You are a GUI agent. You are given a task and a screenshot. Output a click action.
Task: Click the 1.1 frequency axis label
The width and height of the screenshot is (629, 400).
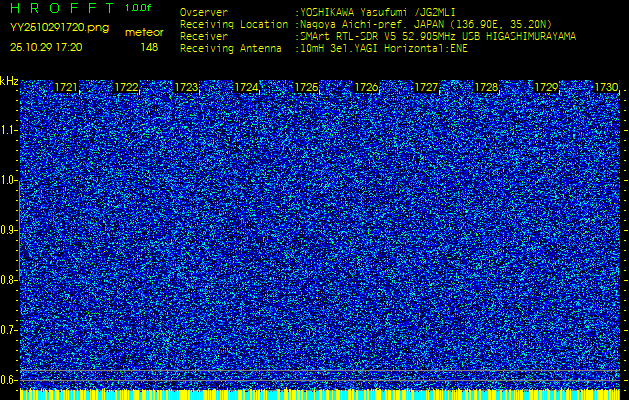[8, 130]
